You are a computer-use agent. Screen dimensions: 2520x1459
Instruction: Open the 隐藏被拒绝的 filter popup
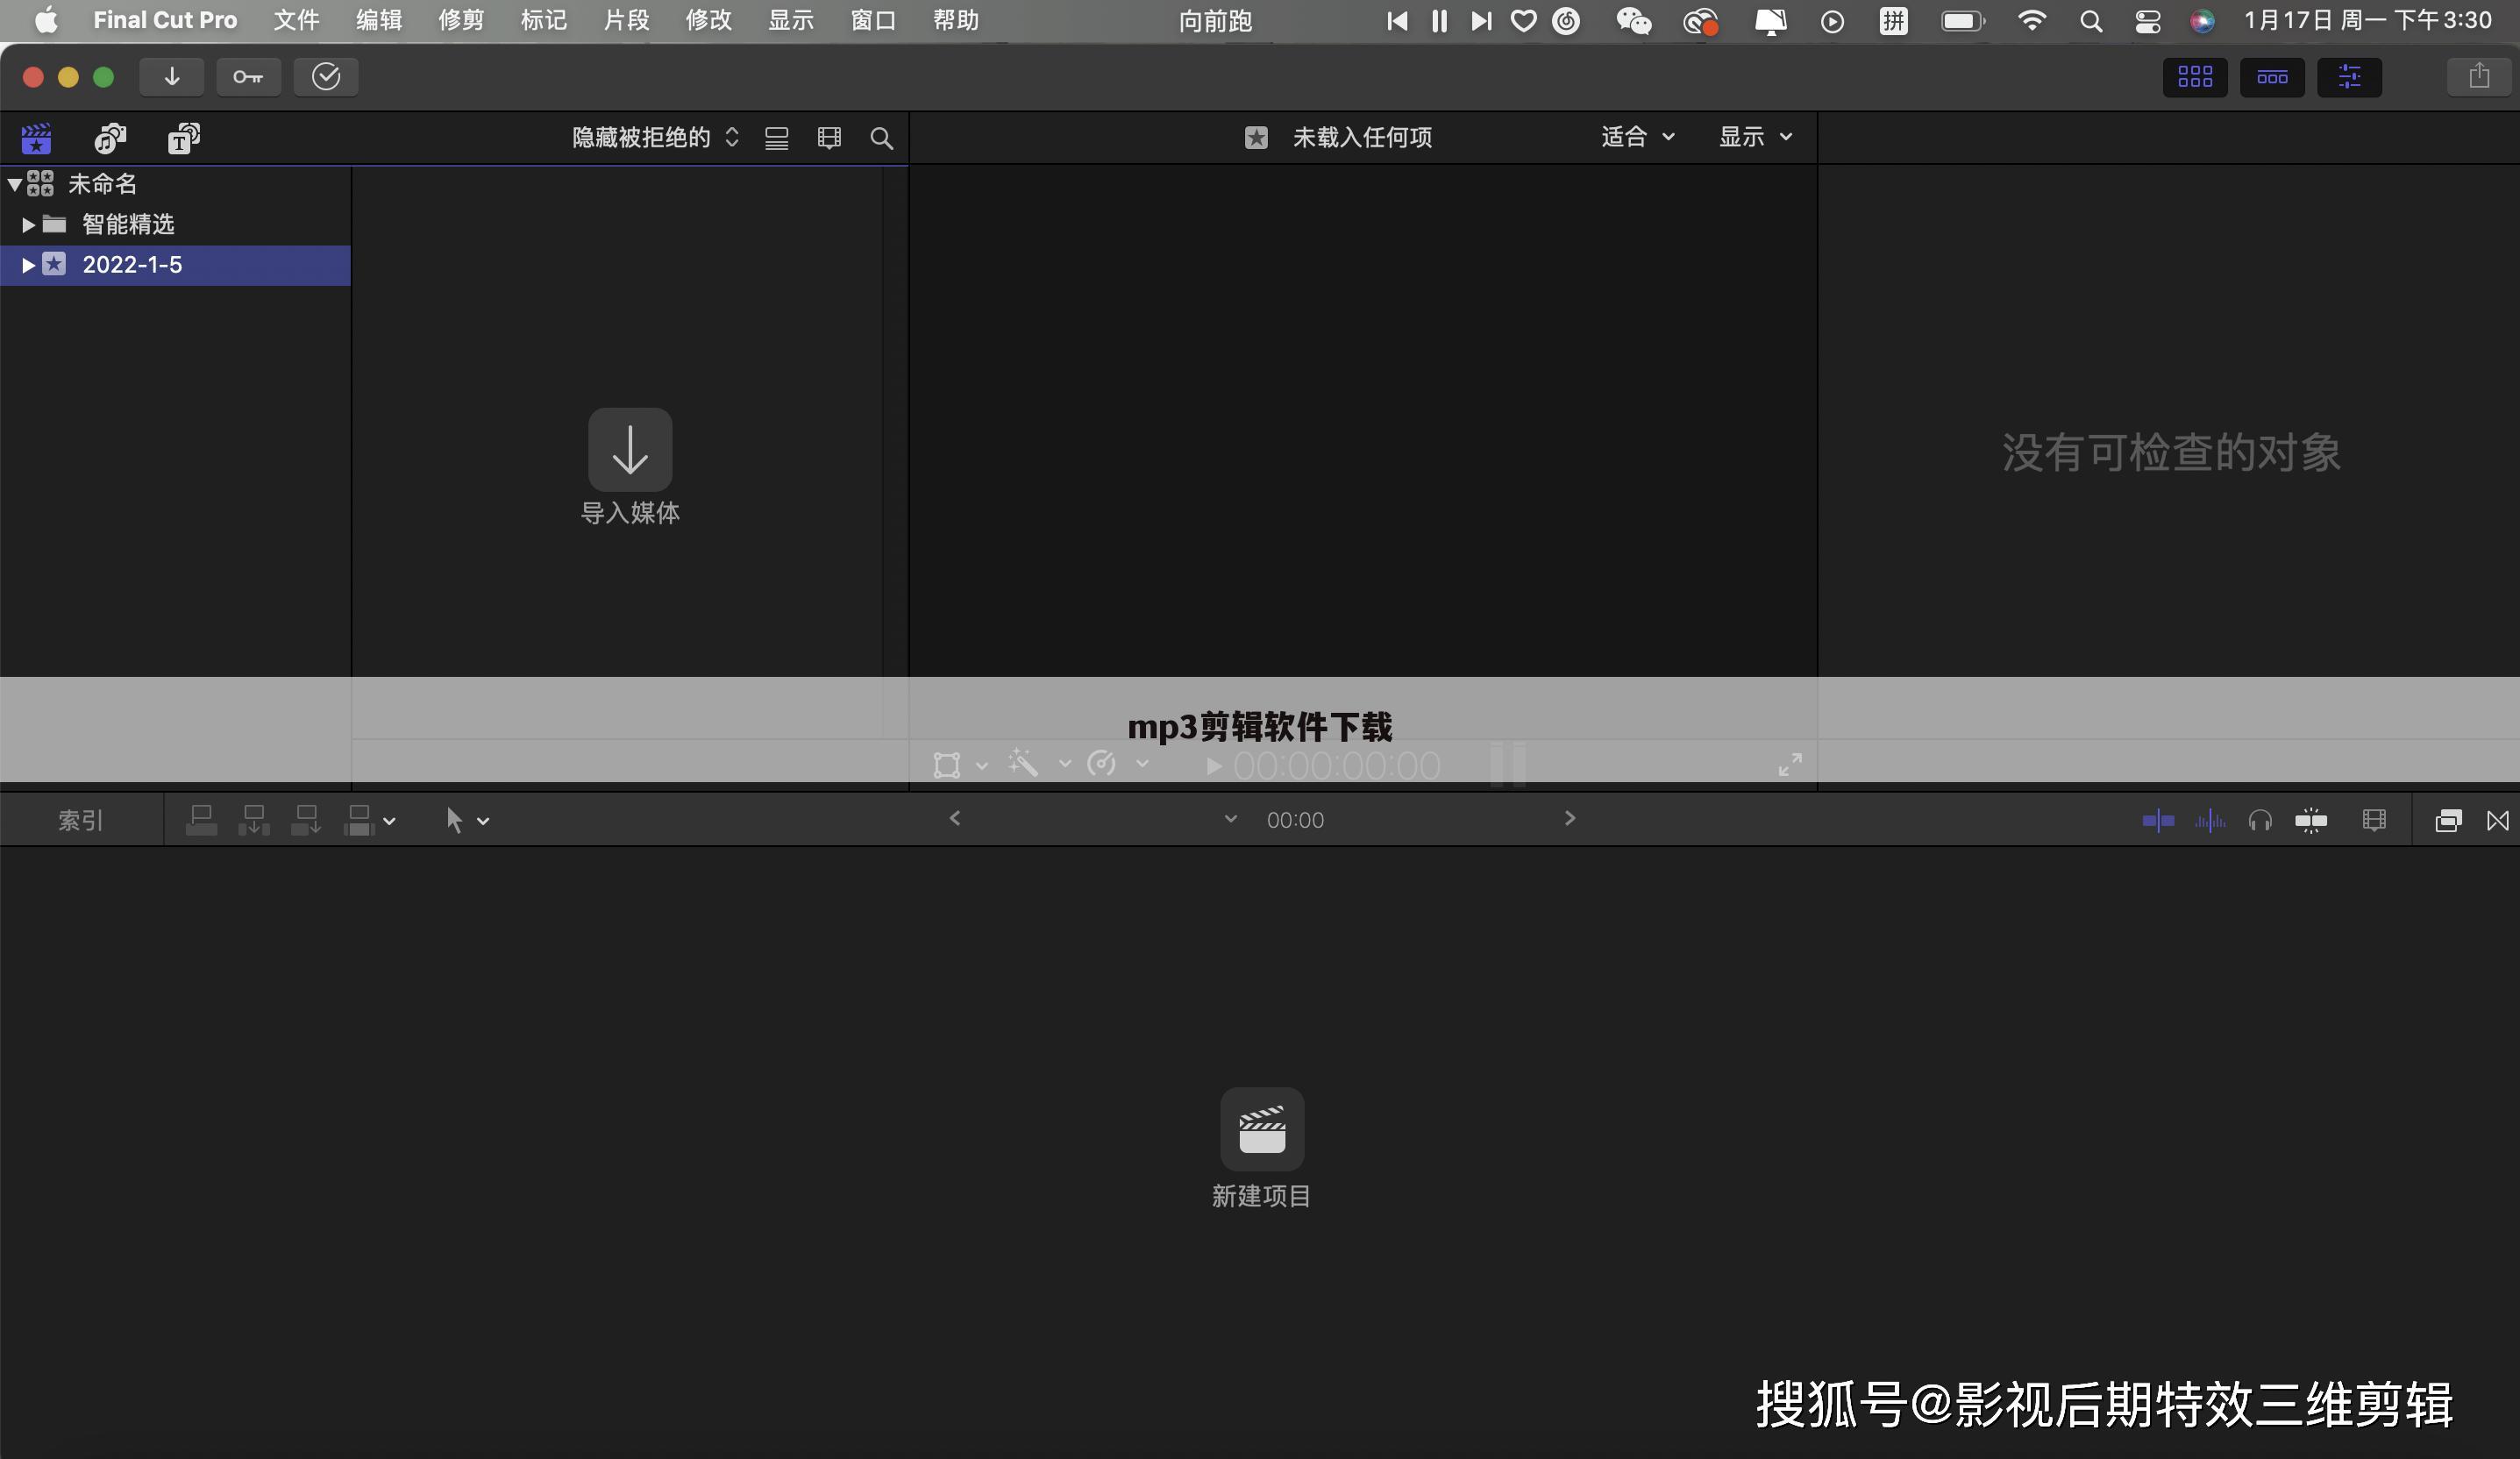655,137
